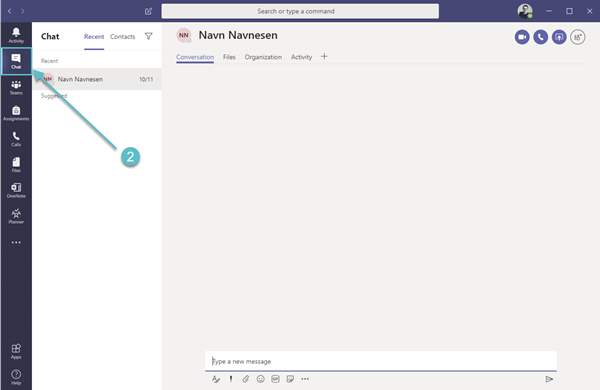
Task: Switch to the Contacts tab
Action: pos(122,37)
